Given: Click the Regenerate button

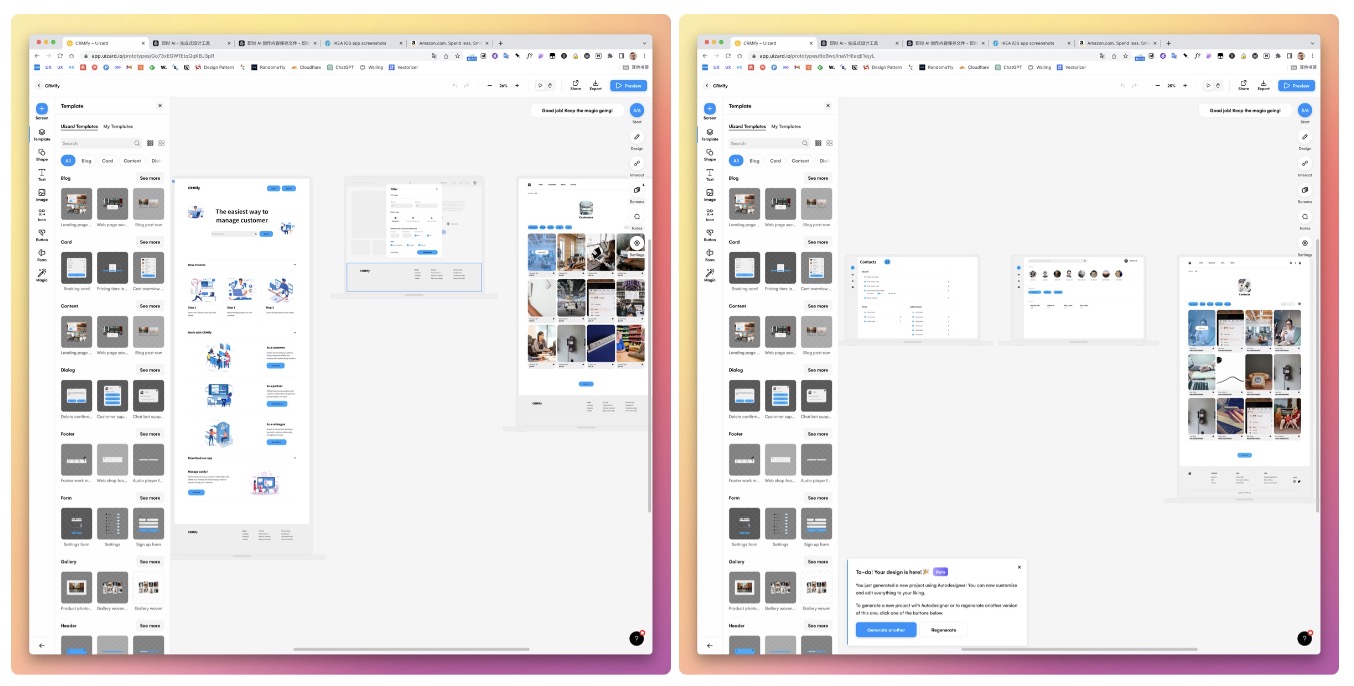Looking at the screenshot, I should 943,630.
